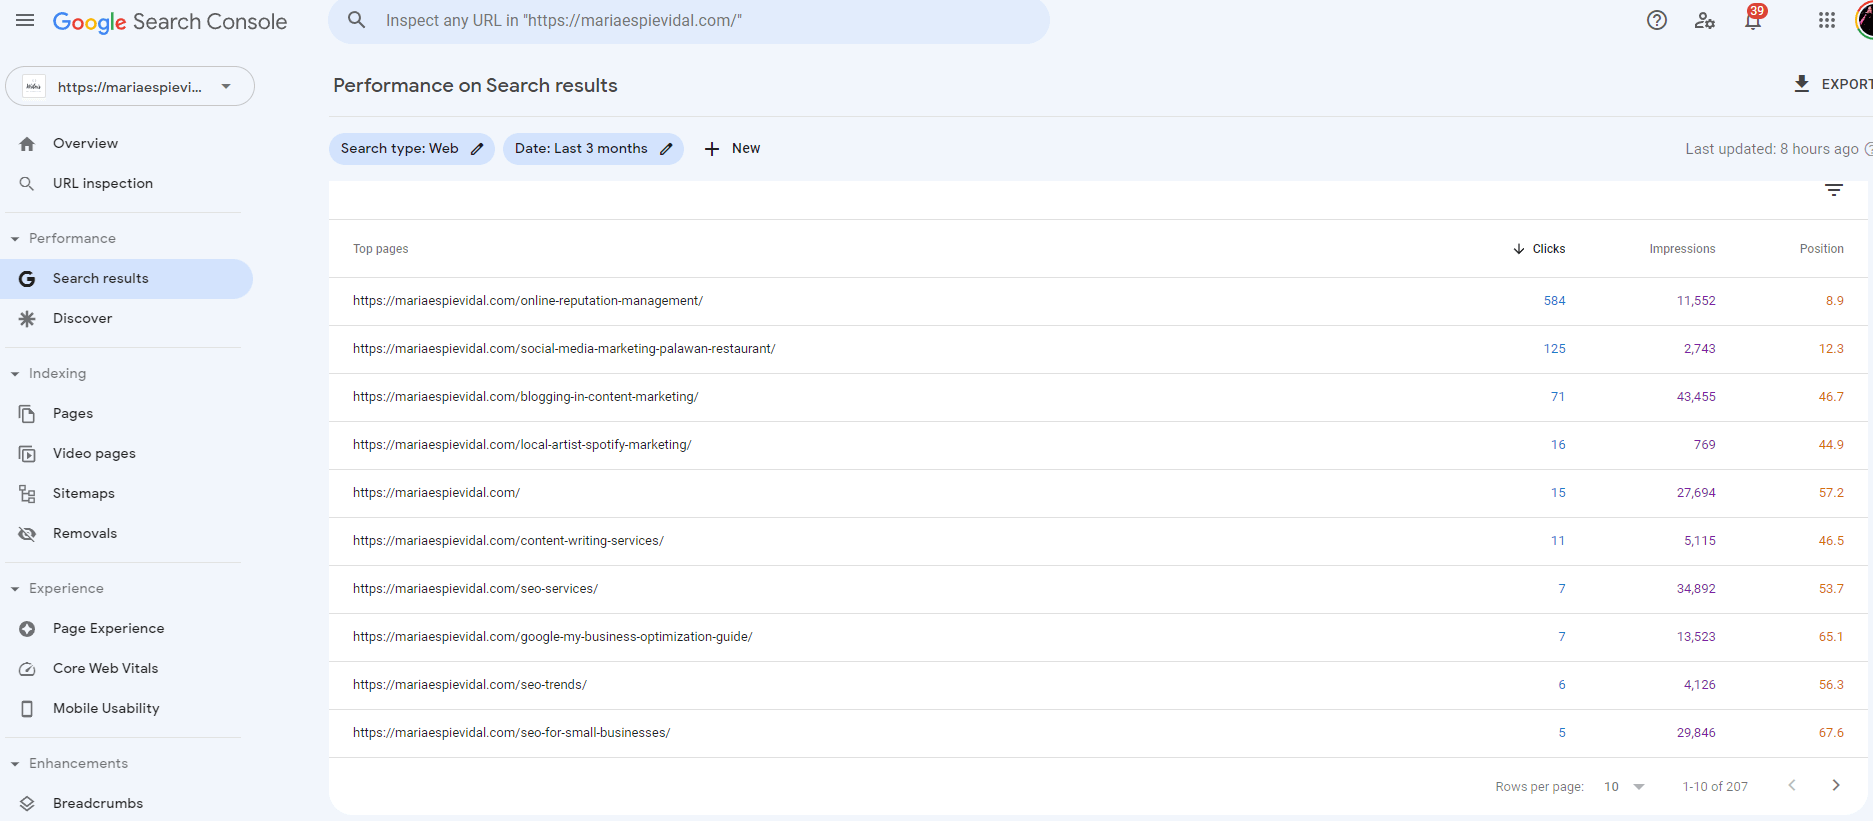Click the Discover asterisk icon
The image size is (1873, 821).
(27, 319)
